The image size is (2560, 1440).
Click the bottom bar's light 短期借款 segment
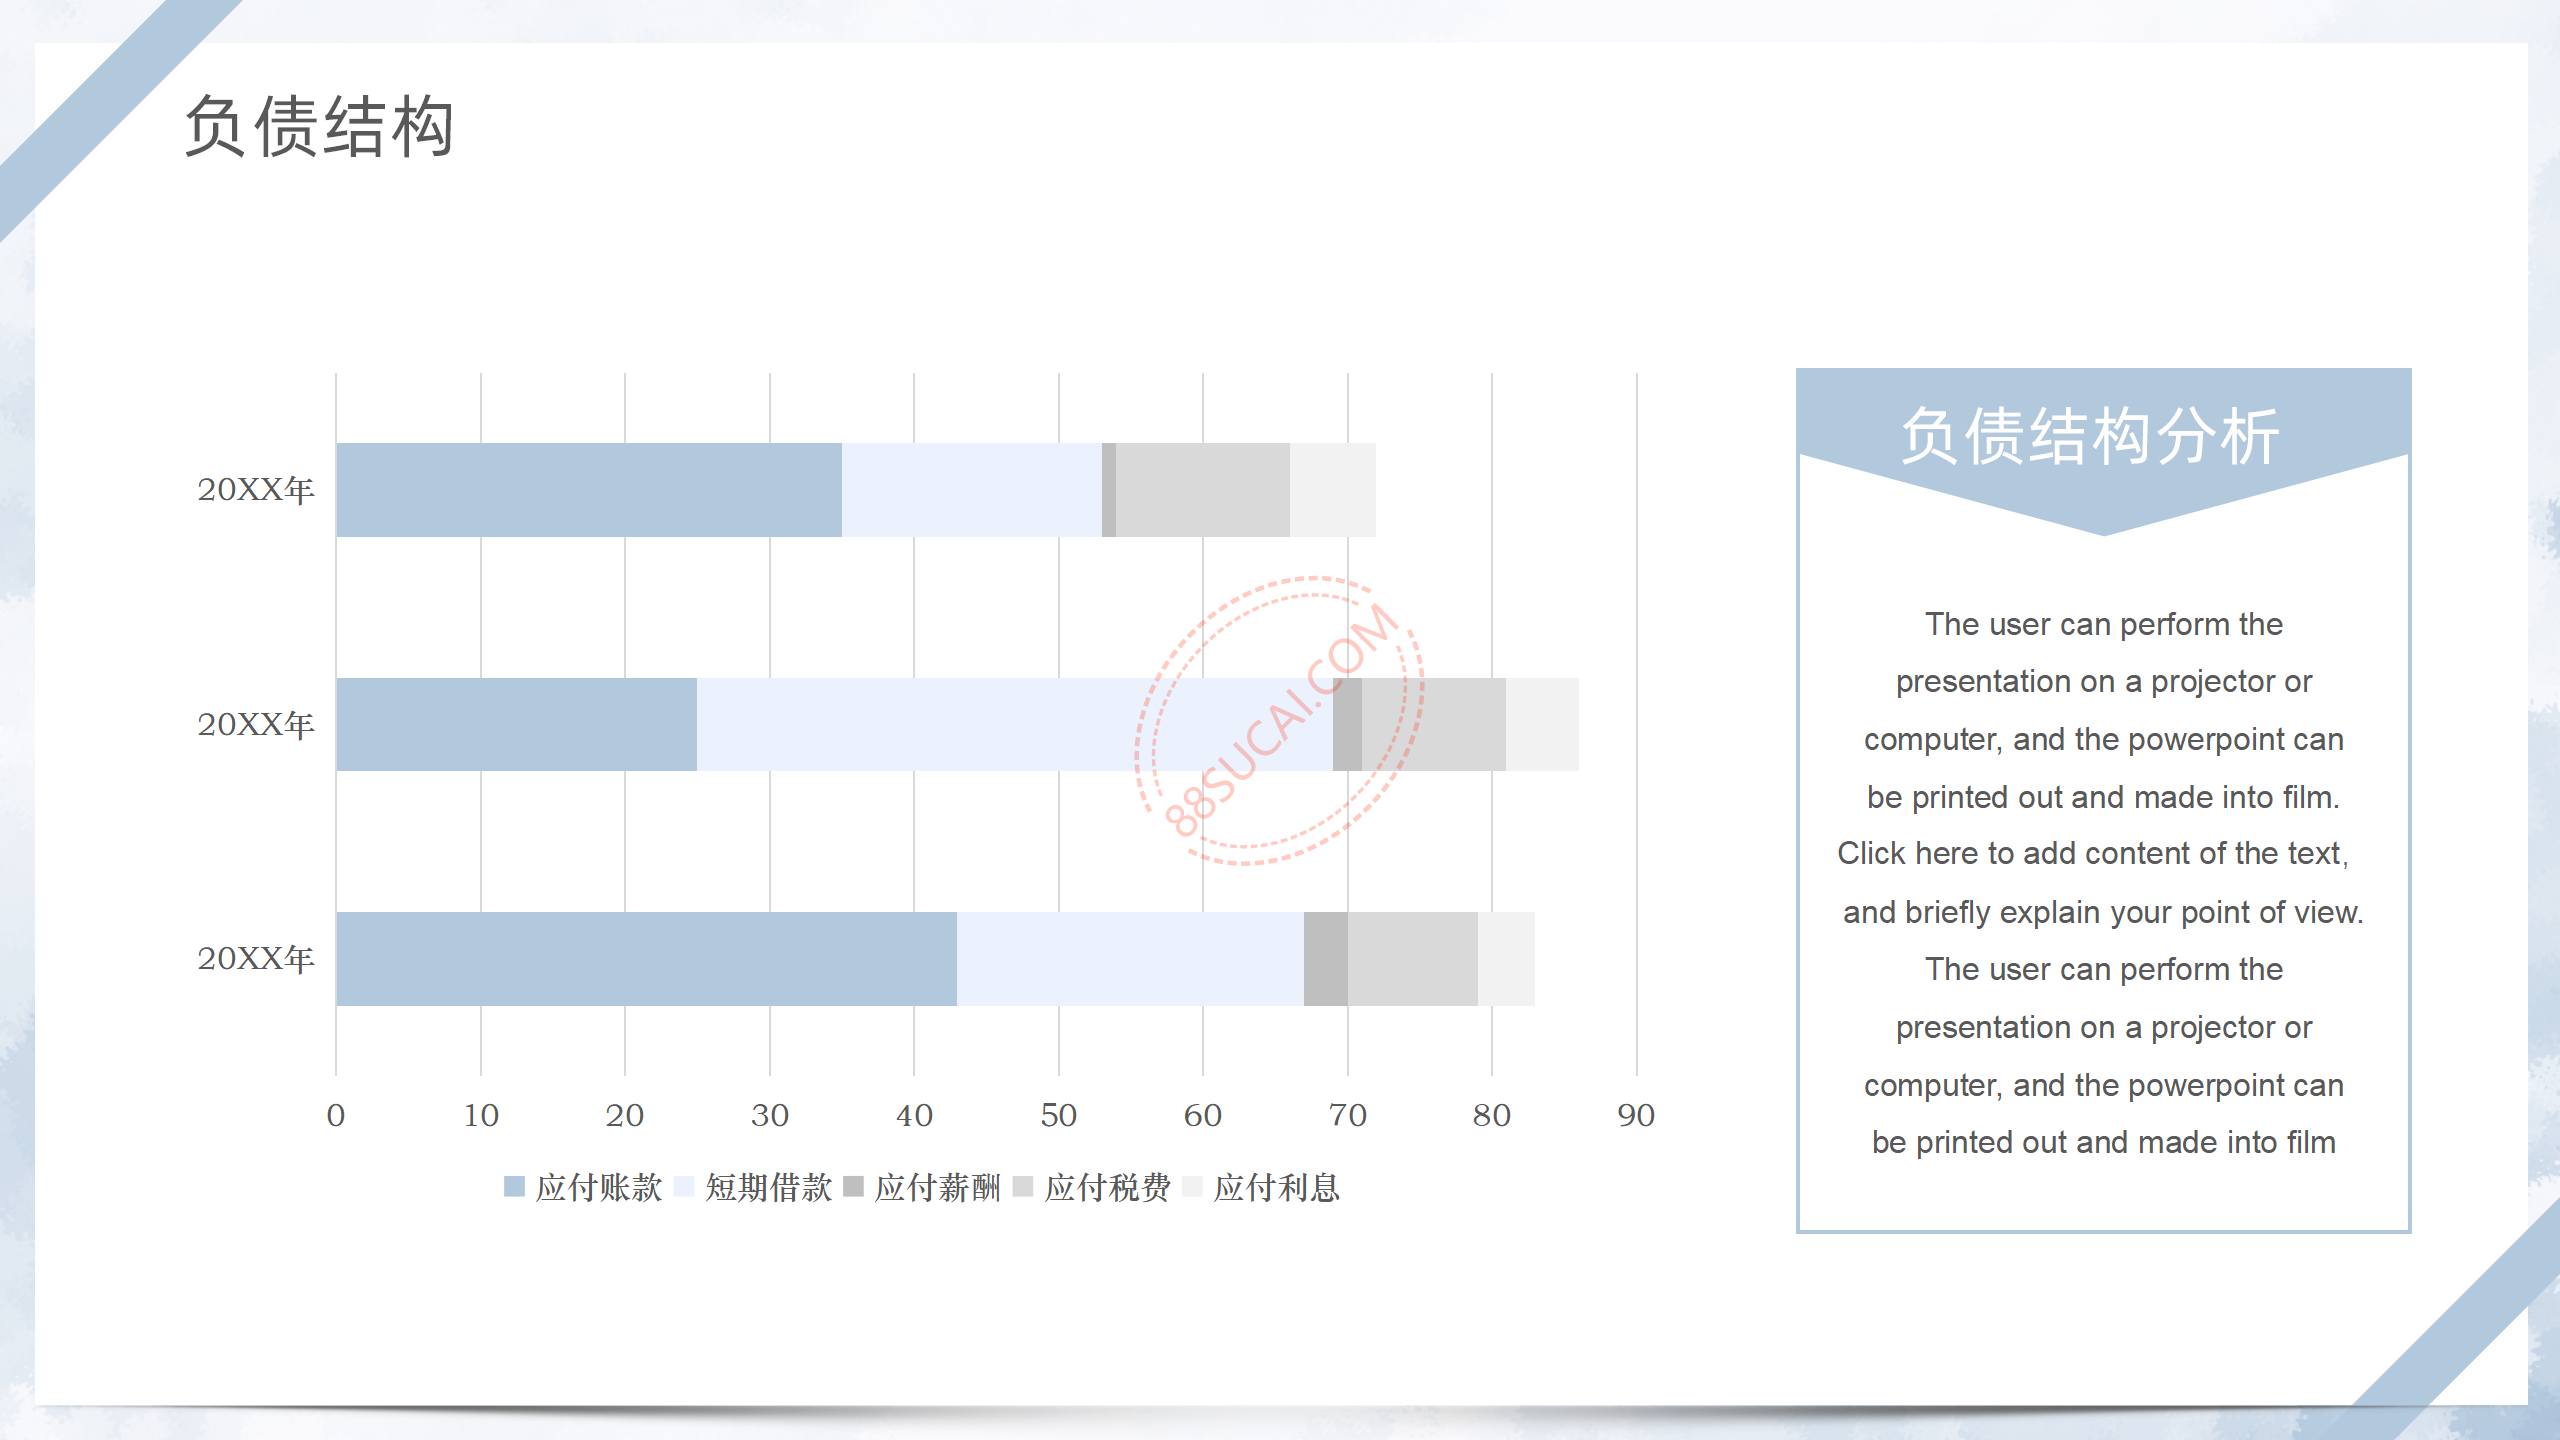click(1130, 959)
